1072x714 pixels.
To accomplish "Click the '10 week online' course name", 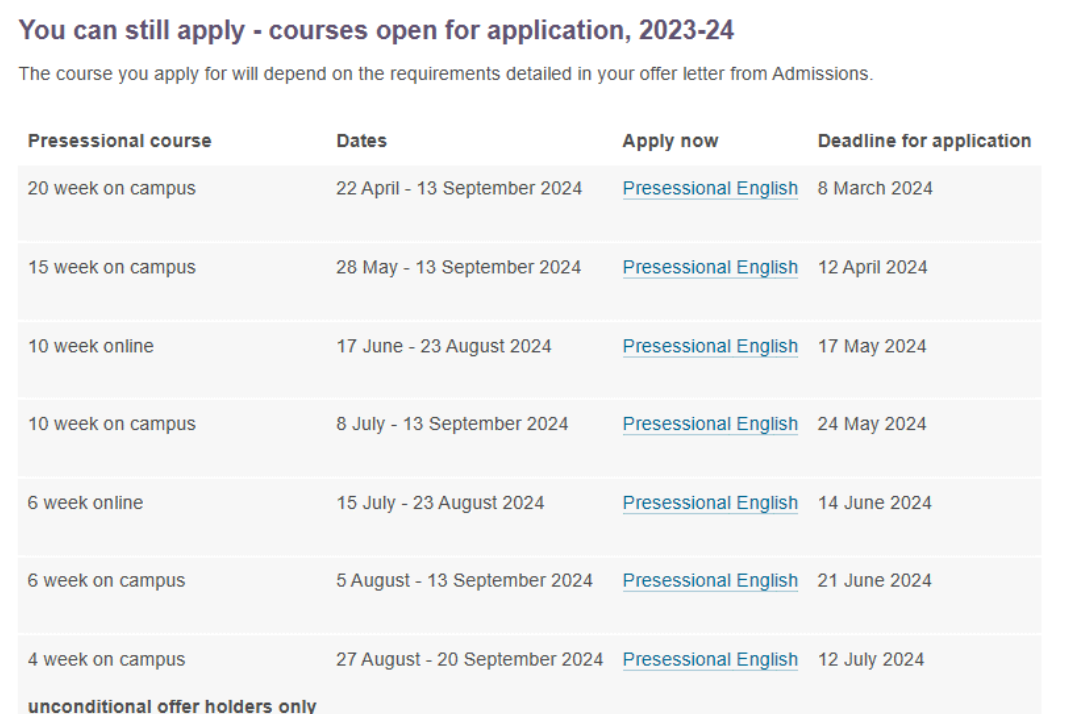I will click(x=91, y=346).
